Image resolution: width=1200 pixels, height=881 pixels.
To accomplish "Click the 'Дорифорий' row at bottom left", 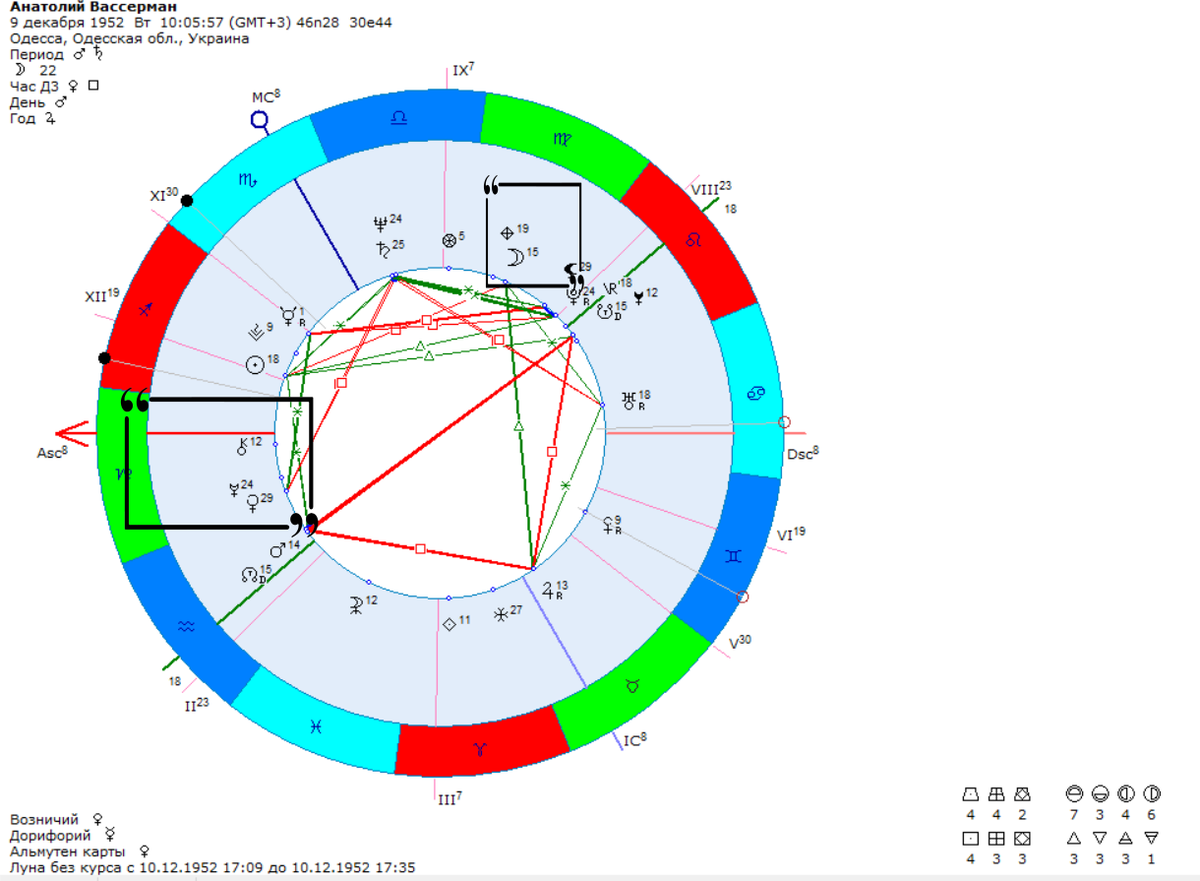I will (63, 835).
